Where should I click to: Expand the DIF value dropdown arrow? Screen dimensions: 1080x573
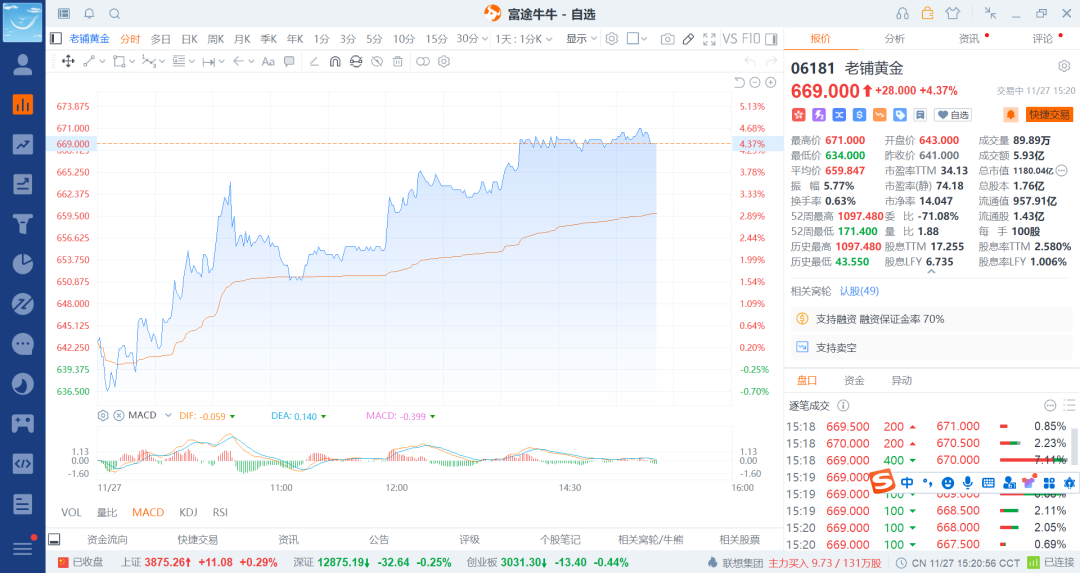tap(232, 417)
